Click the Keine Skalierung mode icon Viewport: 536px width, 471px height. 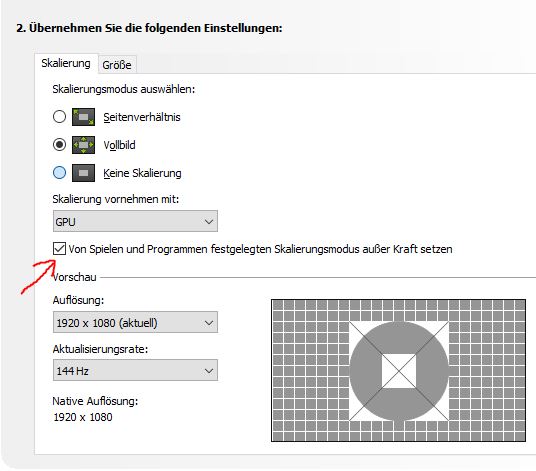(83, 173)
